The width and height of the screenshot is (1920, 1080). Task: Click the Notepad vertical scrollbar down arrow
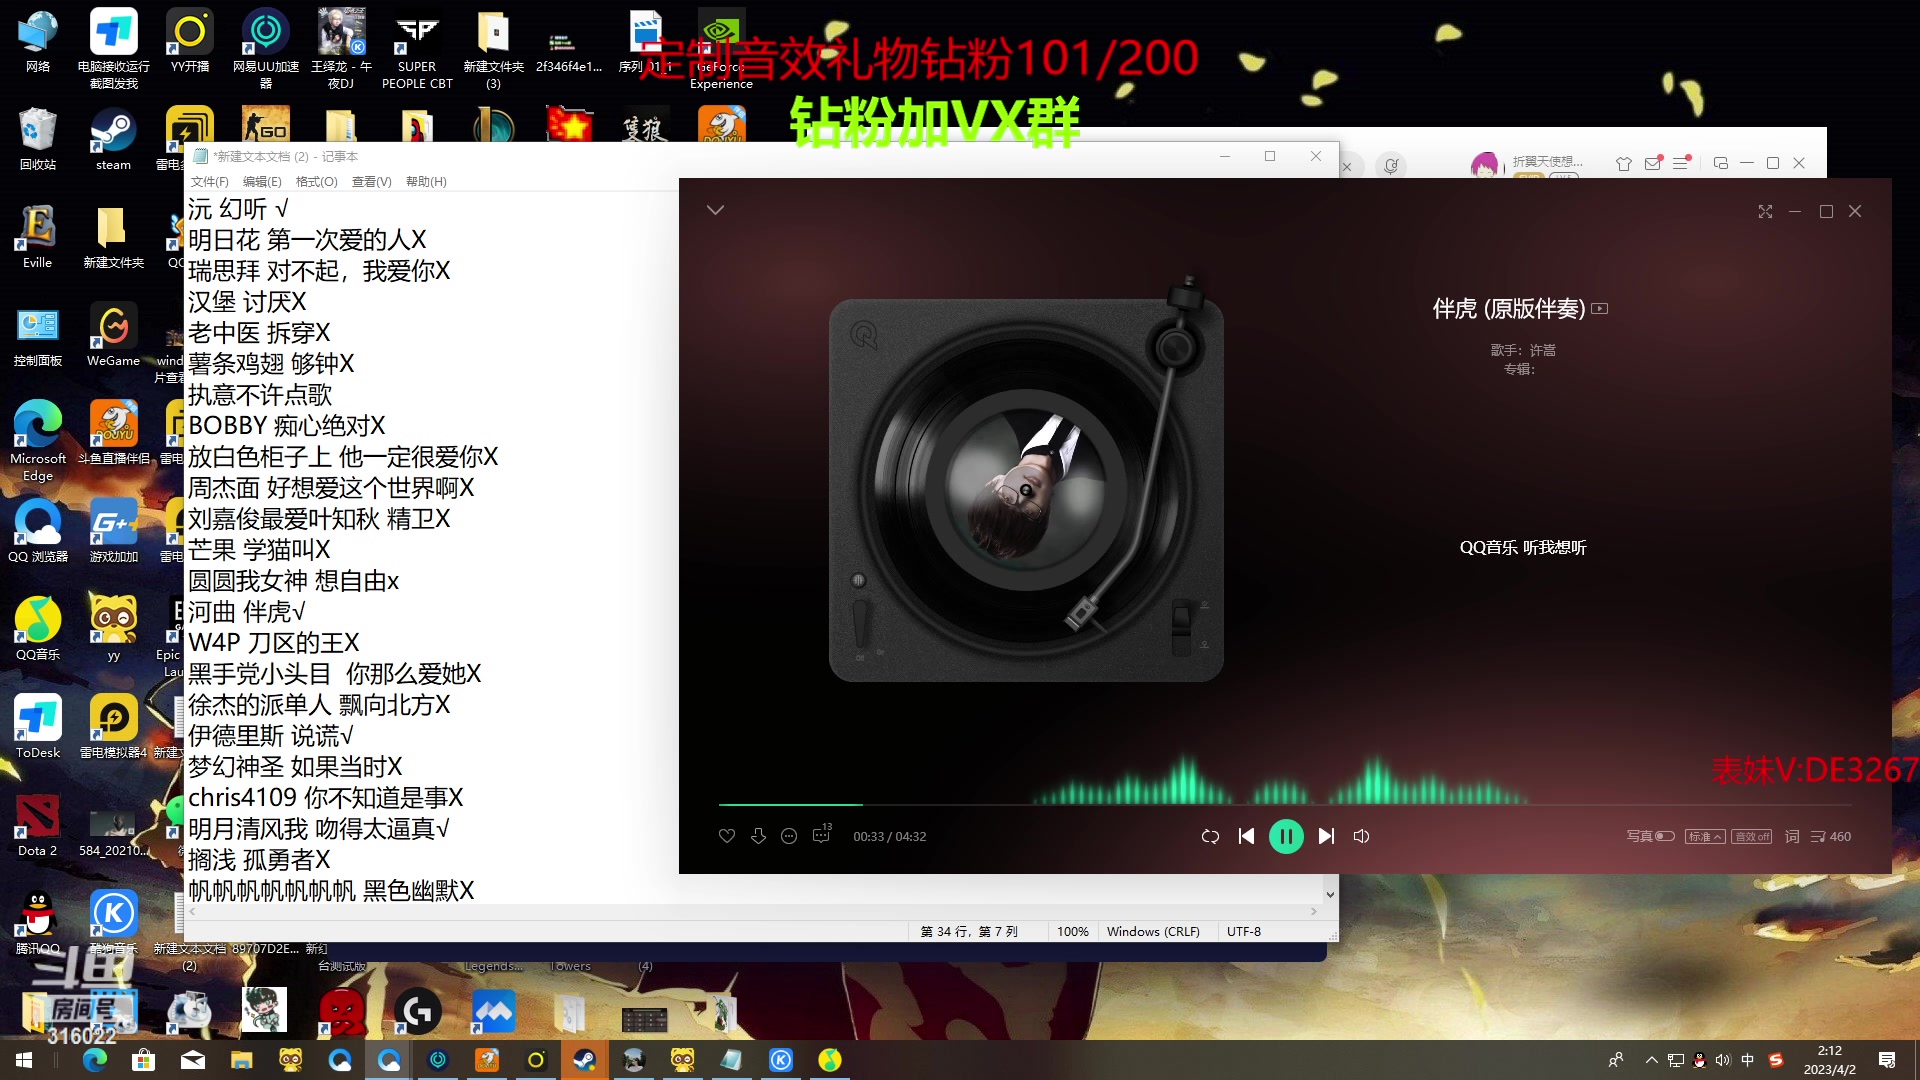(1330, 894)
